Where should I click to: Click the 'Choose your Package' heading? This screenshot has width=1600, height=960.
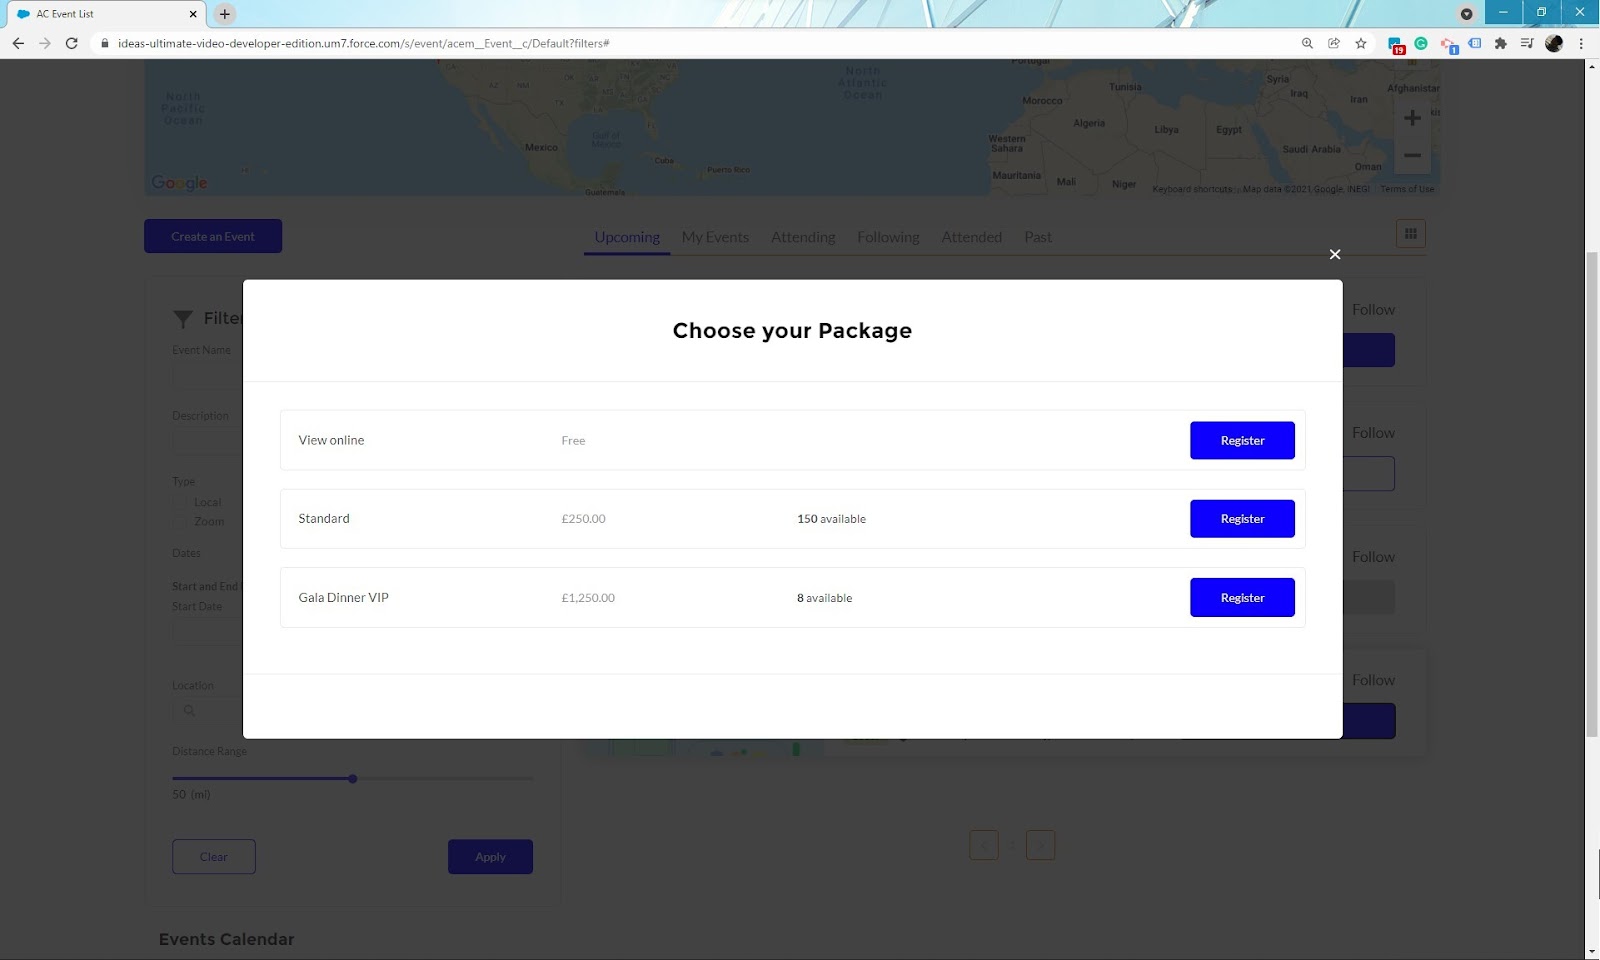coord(792,331)
